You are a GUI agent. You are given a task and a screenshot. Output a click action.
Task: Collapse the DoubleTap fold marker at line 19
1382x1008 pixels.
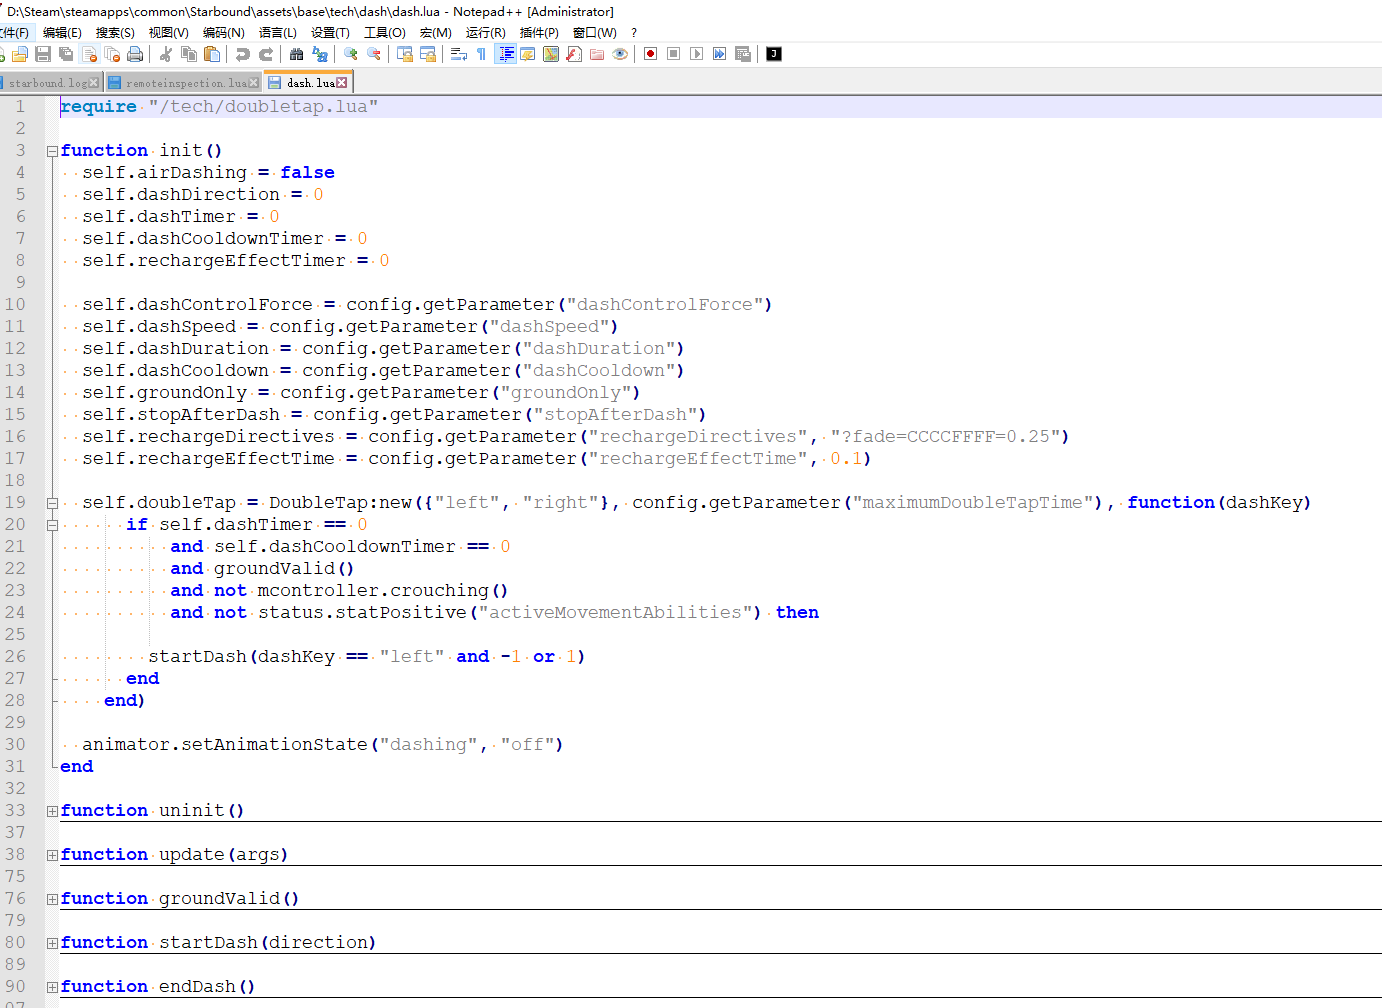tap(52, 503)
